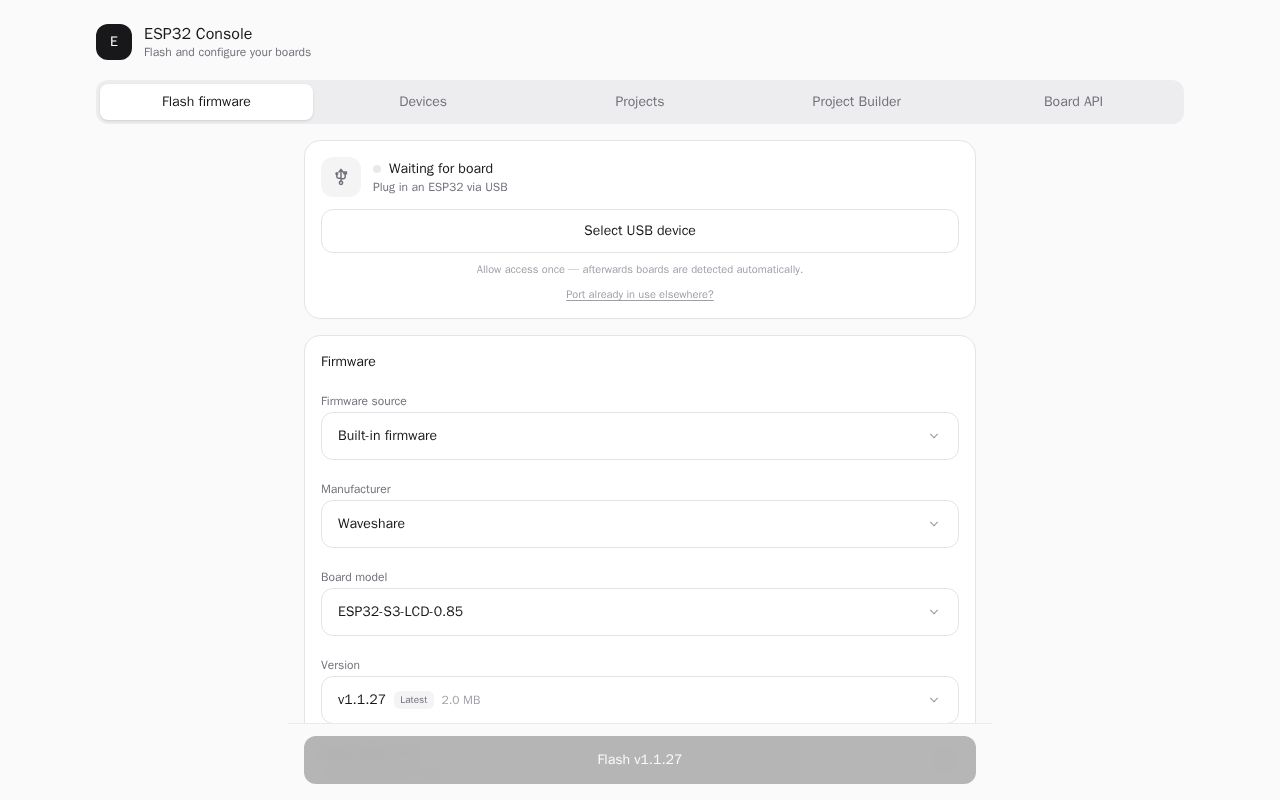Open the Version dropdown showing v1.1.27
Viewport: 1280px width, 800px height.
(640, 700)
